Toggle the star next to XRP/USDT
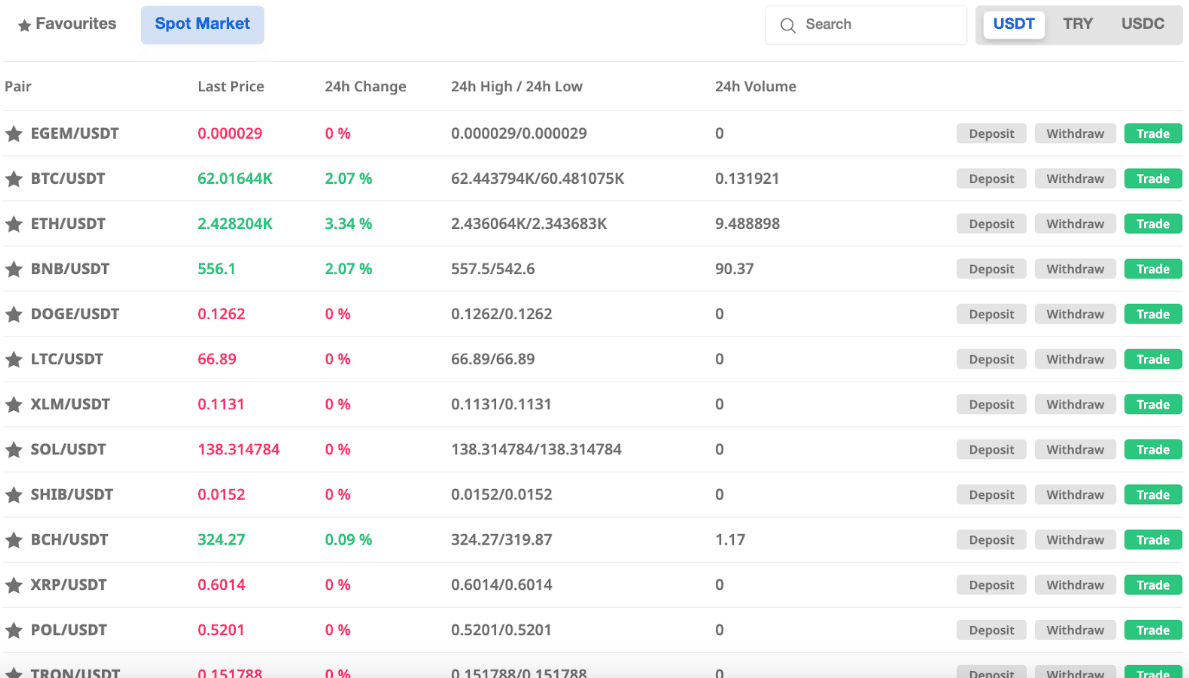The height and width of the screenshot is (678, 1189). click(x=14, y=585)
